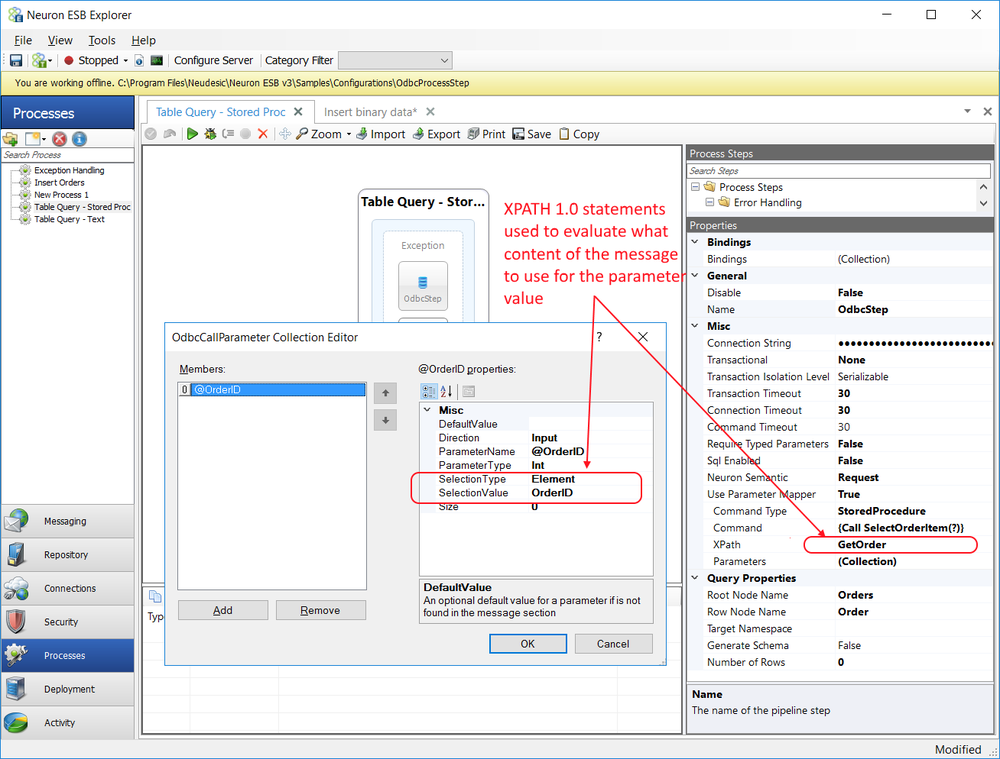Click the Search Process input field

(68, 155)
